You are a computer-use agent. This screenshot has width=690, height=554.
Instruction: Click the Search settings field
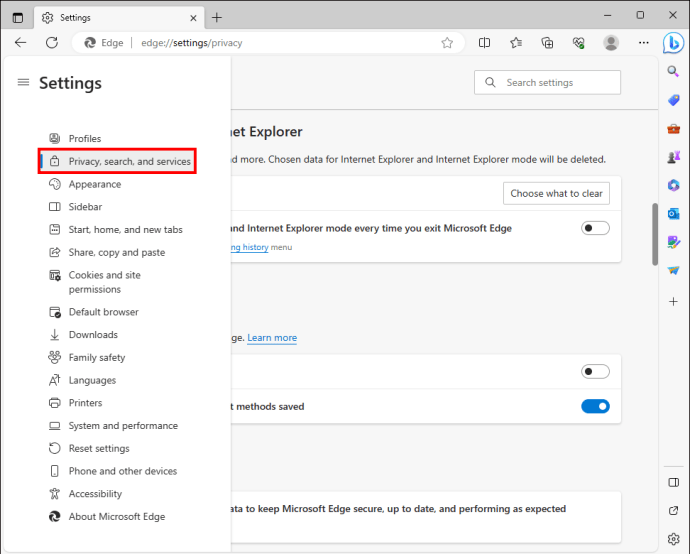click(x=547, y=82)
